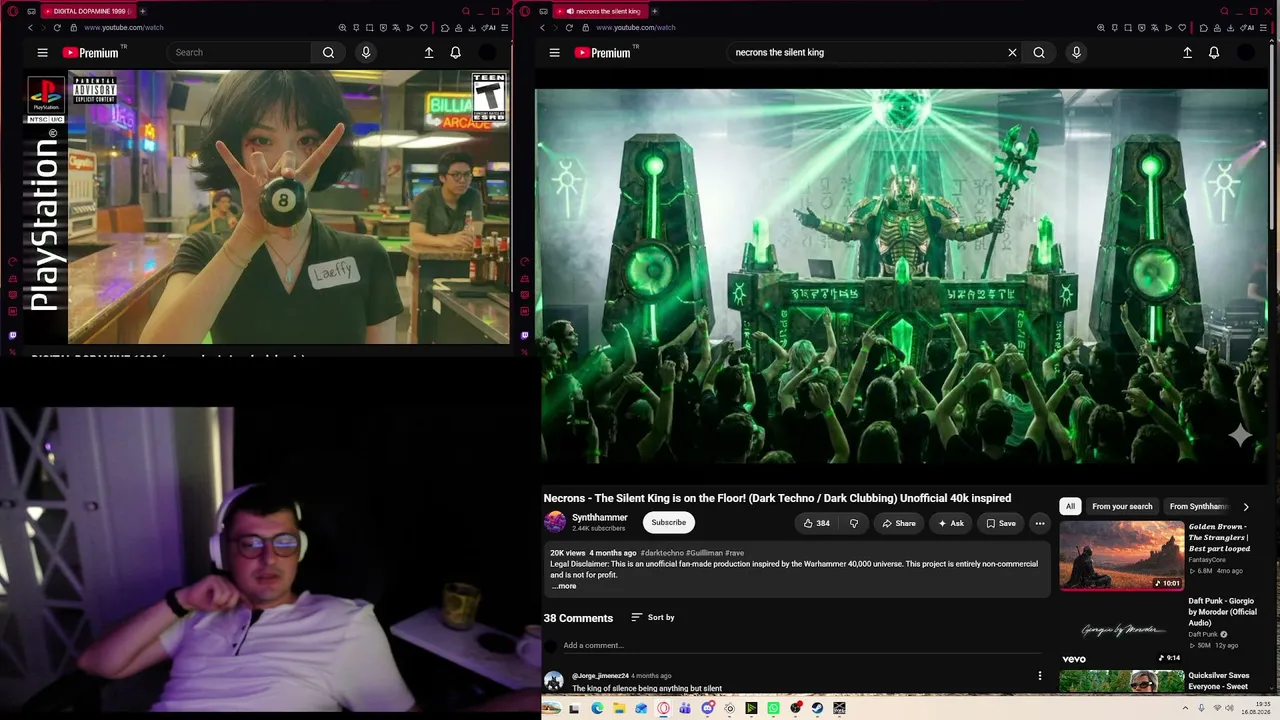Start voice search in right YouTube window
The height and width of the screenshot is (720, 1280).
tap(1076, 53)
